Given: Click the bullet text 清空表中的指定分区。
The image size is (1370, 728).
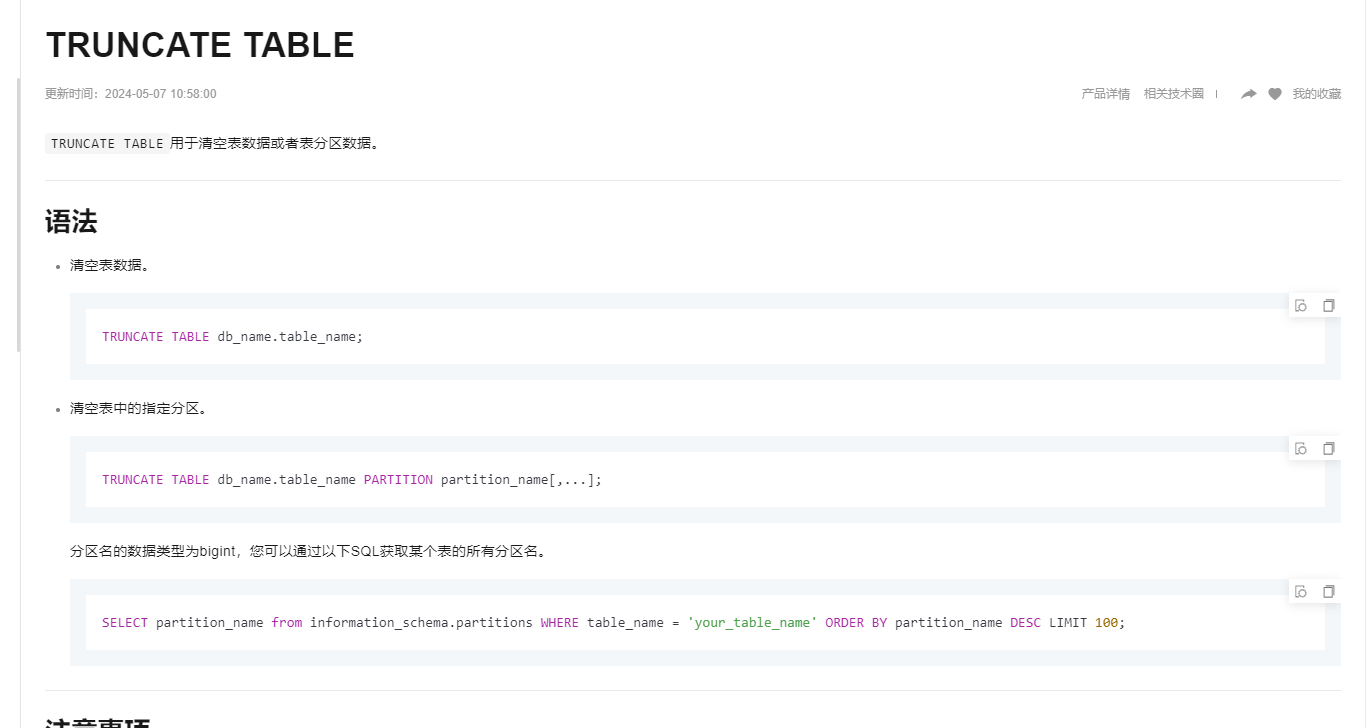Looking at the screenshot, I should pyautogui.click(x=138, y=409).
